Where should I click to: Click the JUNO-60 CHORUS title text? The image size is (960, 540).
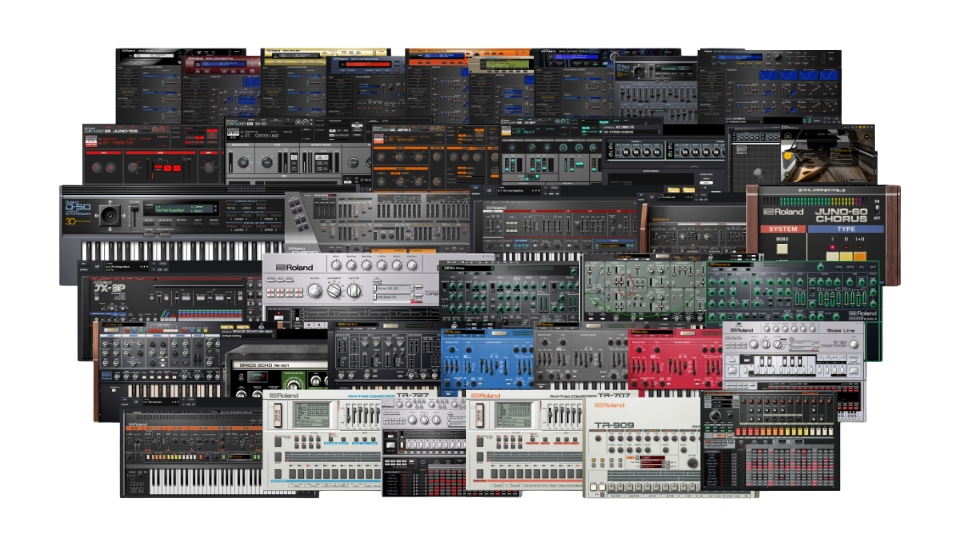(x=841, y=215)
